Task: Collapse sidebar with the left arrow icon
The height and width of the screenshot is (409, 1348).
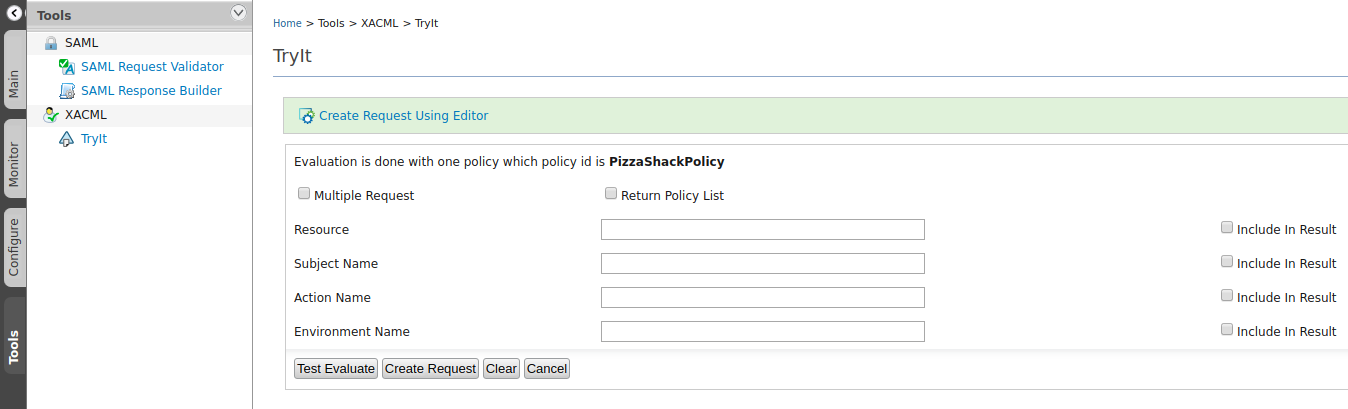Action: click(13, 14)
